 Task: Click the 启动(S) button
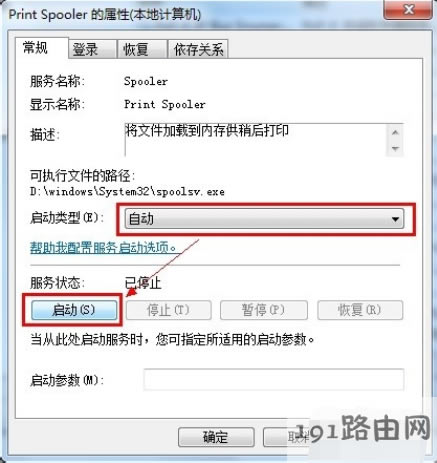click(74, 310)
